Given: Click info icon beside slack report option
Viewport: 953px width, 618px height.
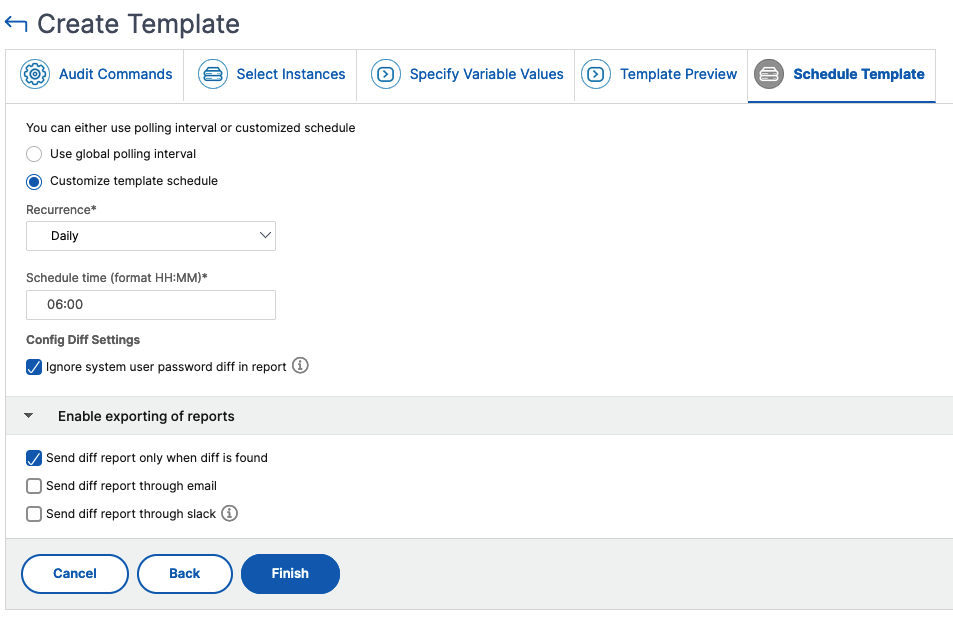Looking at the screenshot, I should [229, 513].
